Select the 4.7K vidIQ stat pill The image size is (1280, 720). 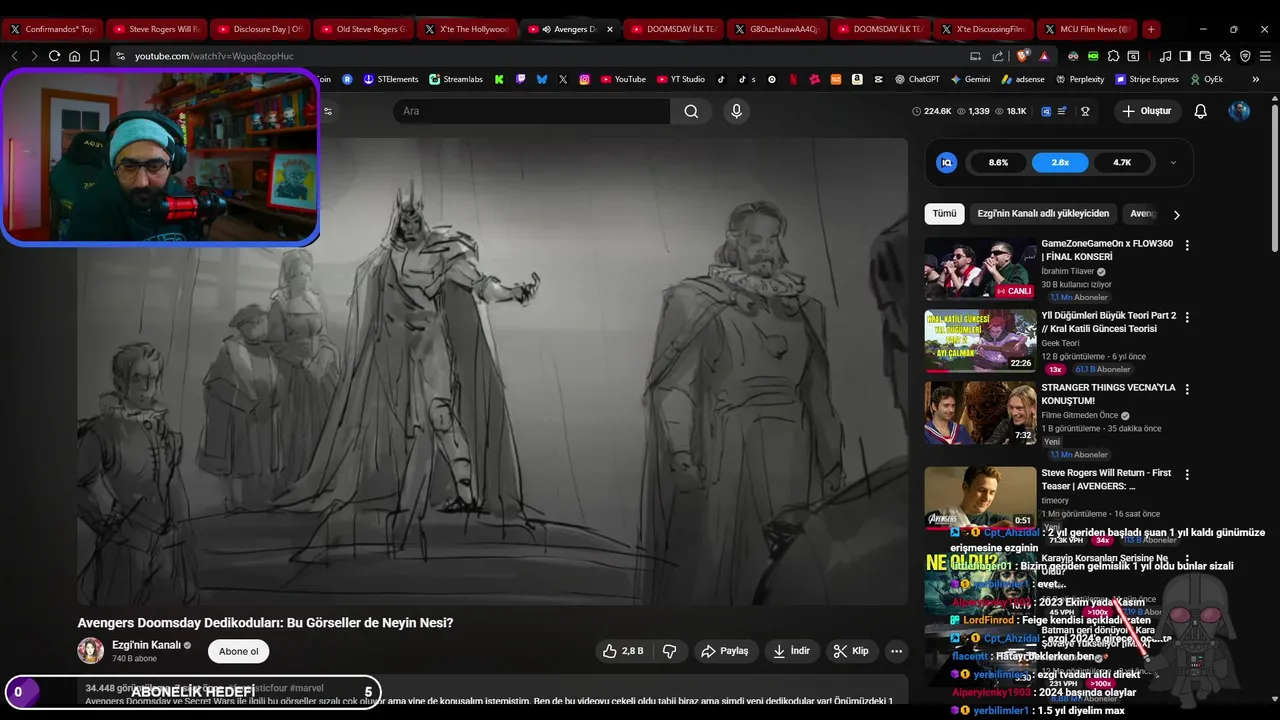[1122, 162]
